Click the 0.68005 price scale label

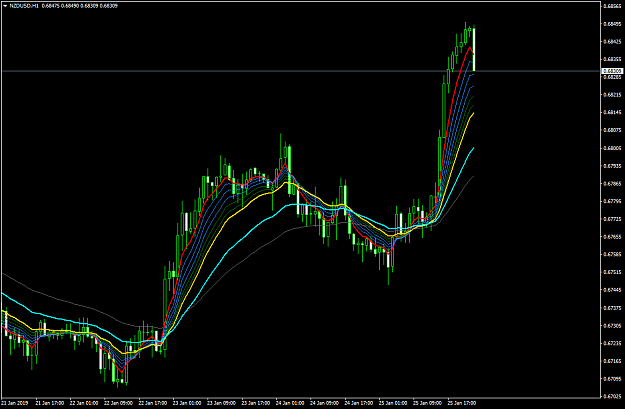point(613,148)
